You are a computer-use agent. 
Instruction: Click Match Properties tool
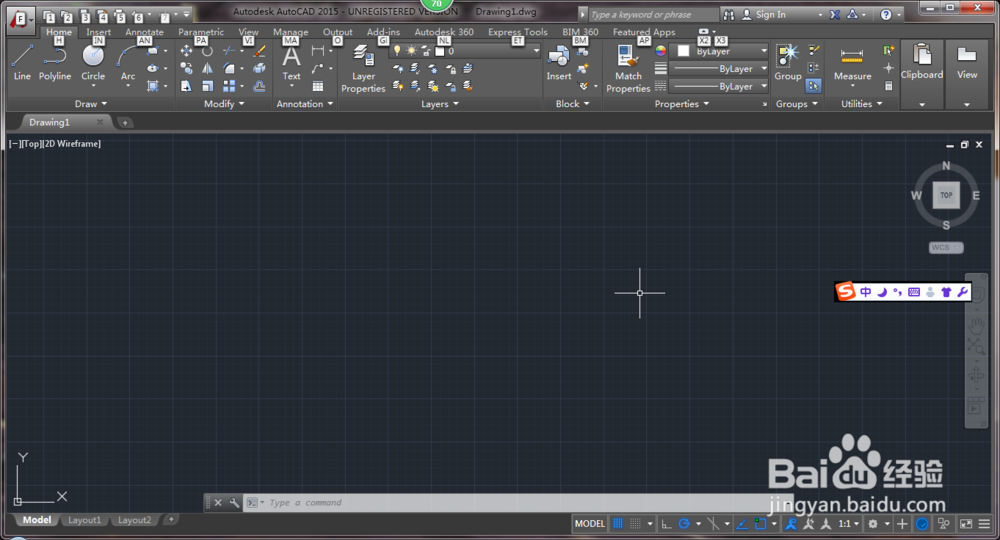click(x=628, y=69)
